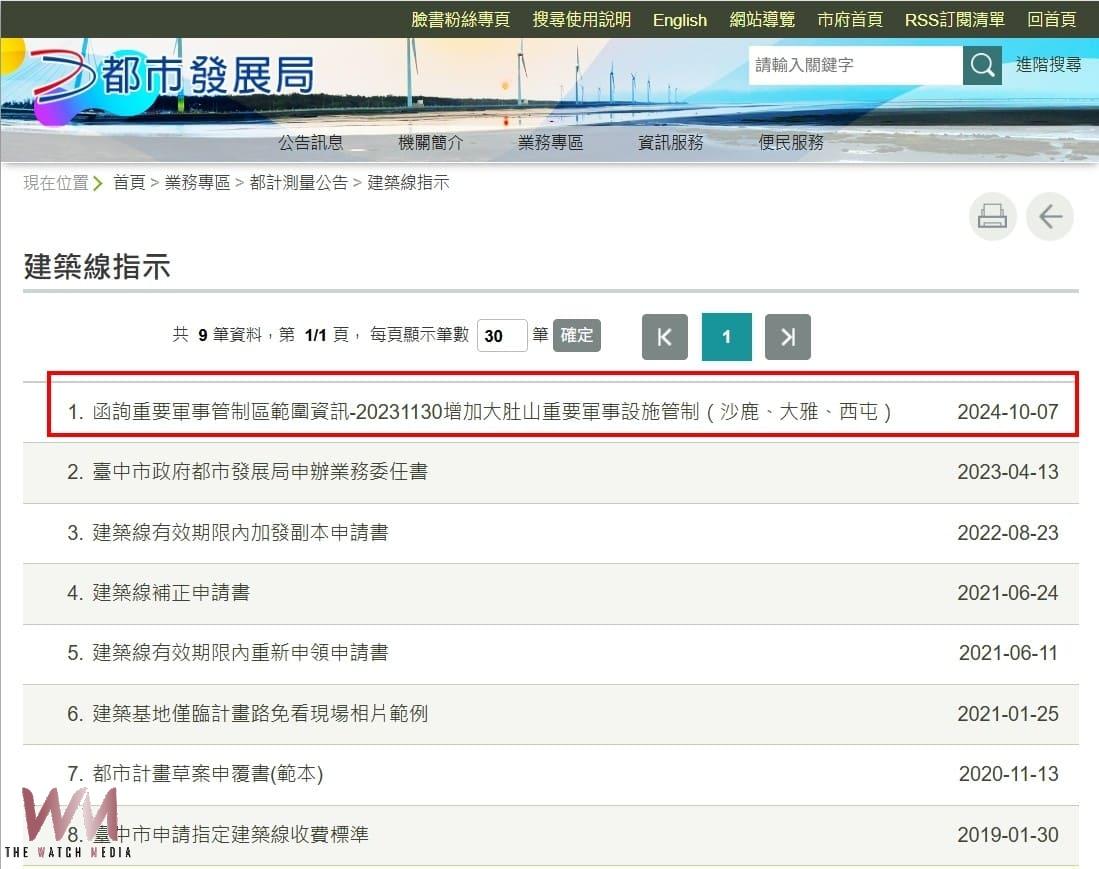Click date 2021-06-11

[1008, 653]
